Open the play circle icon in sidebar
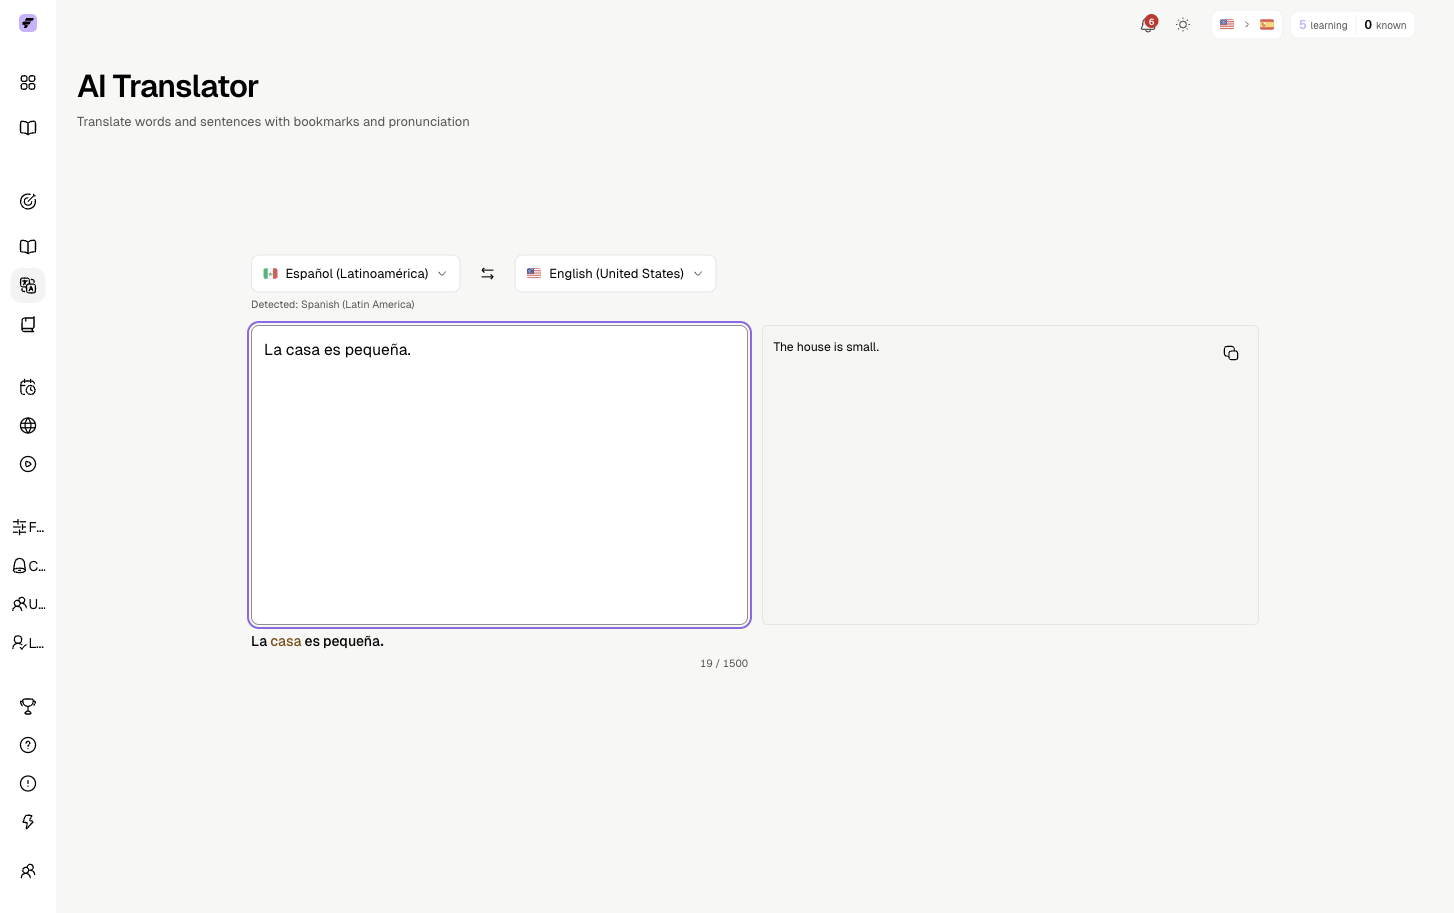 28,464
